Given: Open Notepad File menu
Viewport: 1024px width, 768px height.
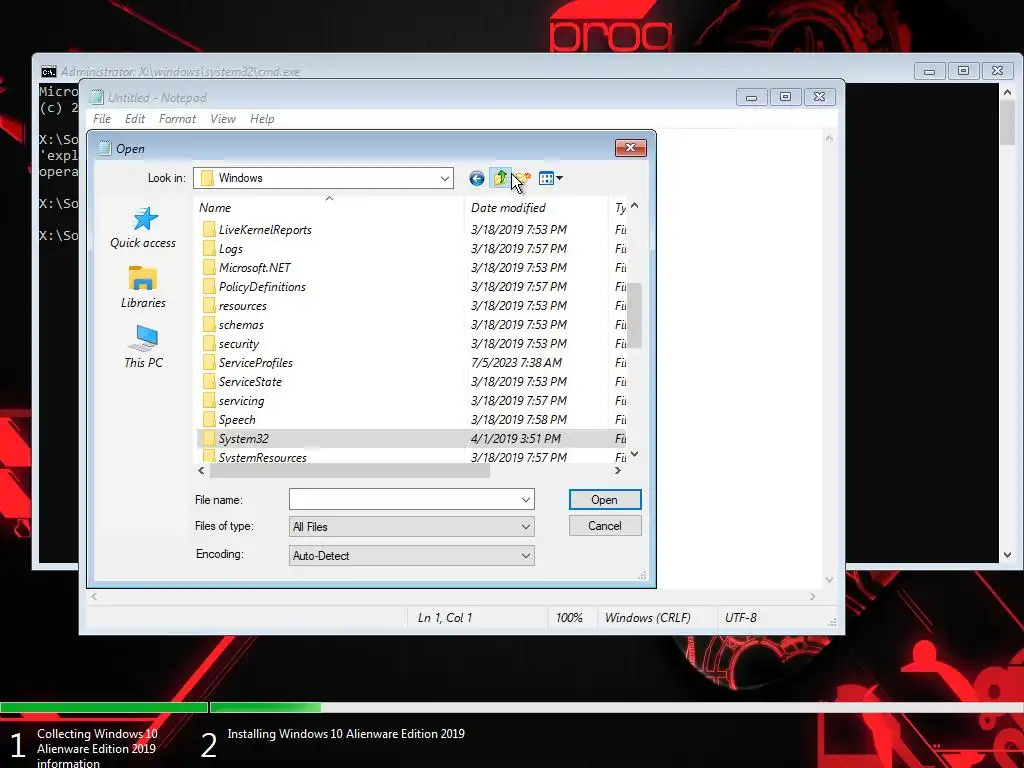Looking at the screenshot, I should (102, 119).
